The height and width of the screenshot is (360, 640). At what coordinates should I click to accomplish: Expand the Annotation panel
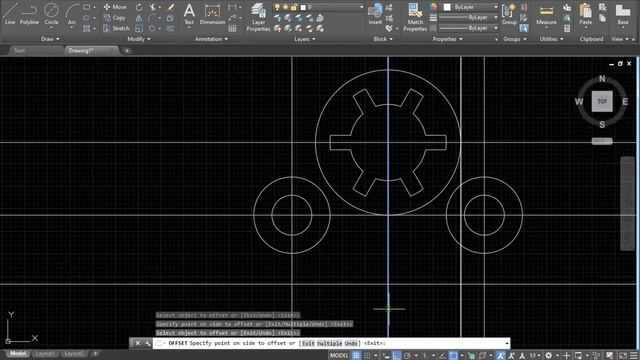[211, 39]
